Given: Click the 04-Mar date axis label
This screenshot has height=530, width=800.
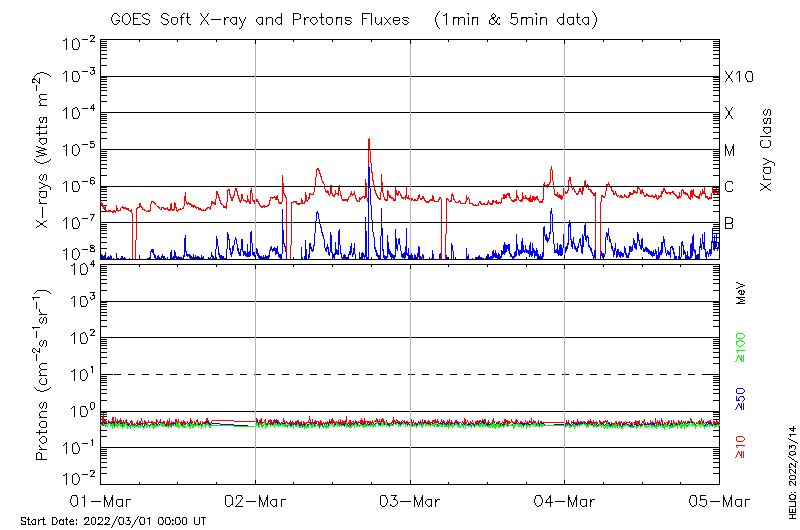Looking at the screenshot, I should pos(564,500).
